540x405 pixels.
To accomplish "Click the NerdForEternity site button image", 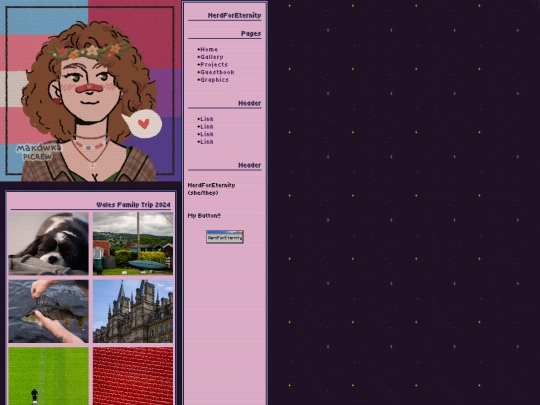I will coord(225,237).
